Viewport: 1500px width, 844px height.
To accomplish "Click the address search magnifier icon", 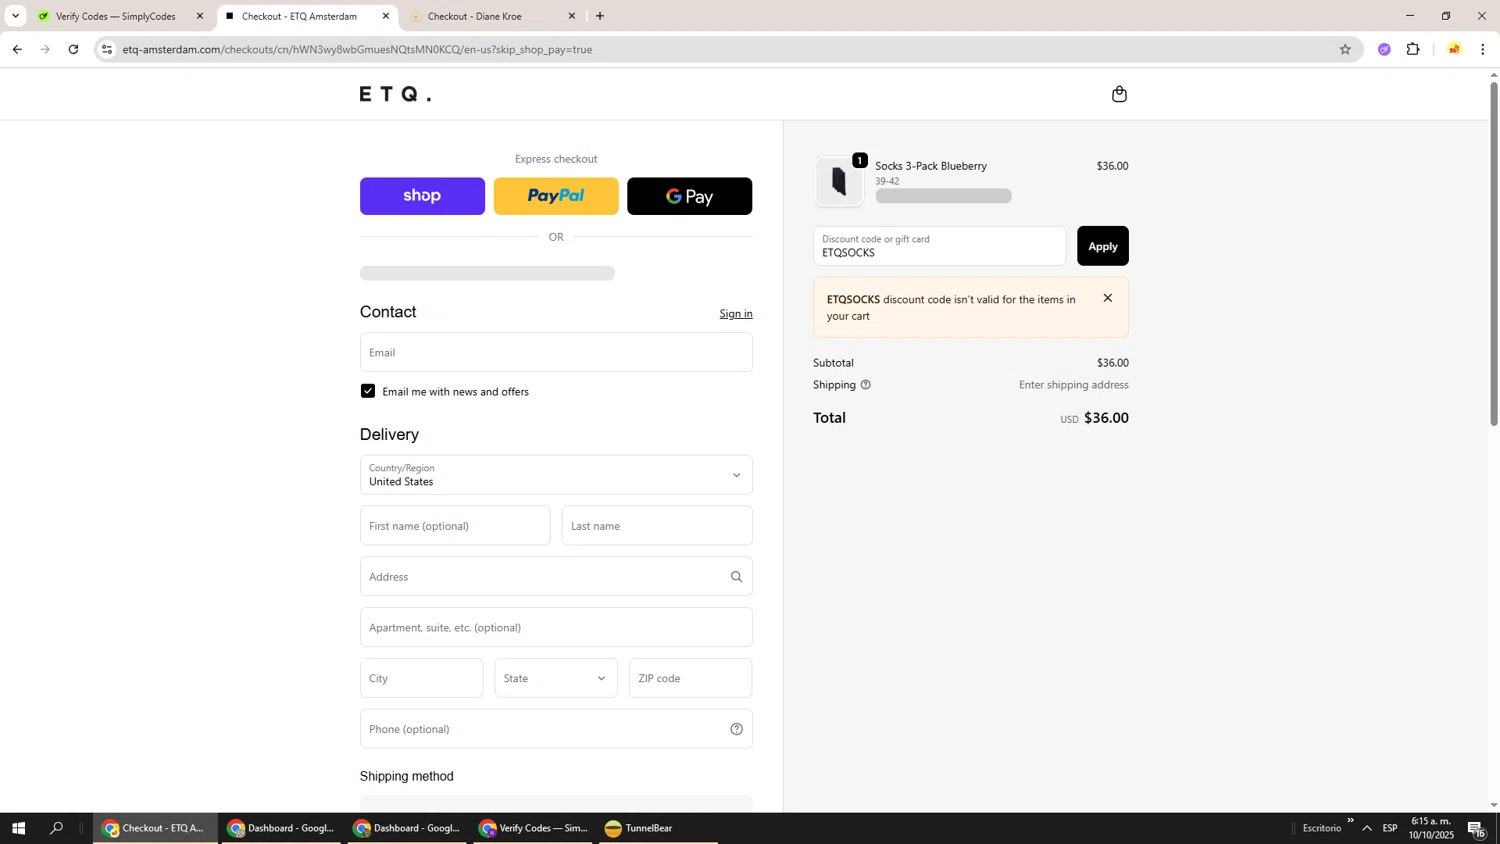I will click(x=736, y=577).
